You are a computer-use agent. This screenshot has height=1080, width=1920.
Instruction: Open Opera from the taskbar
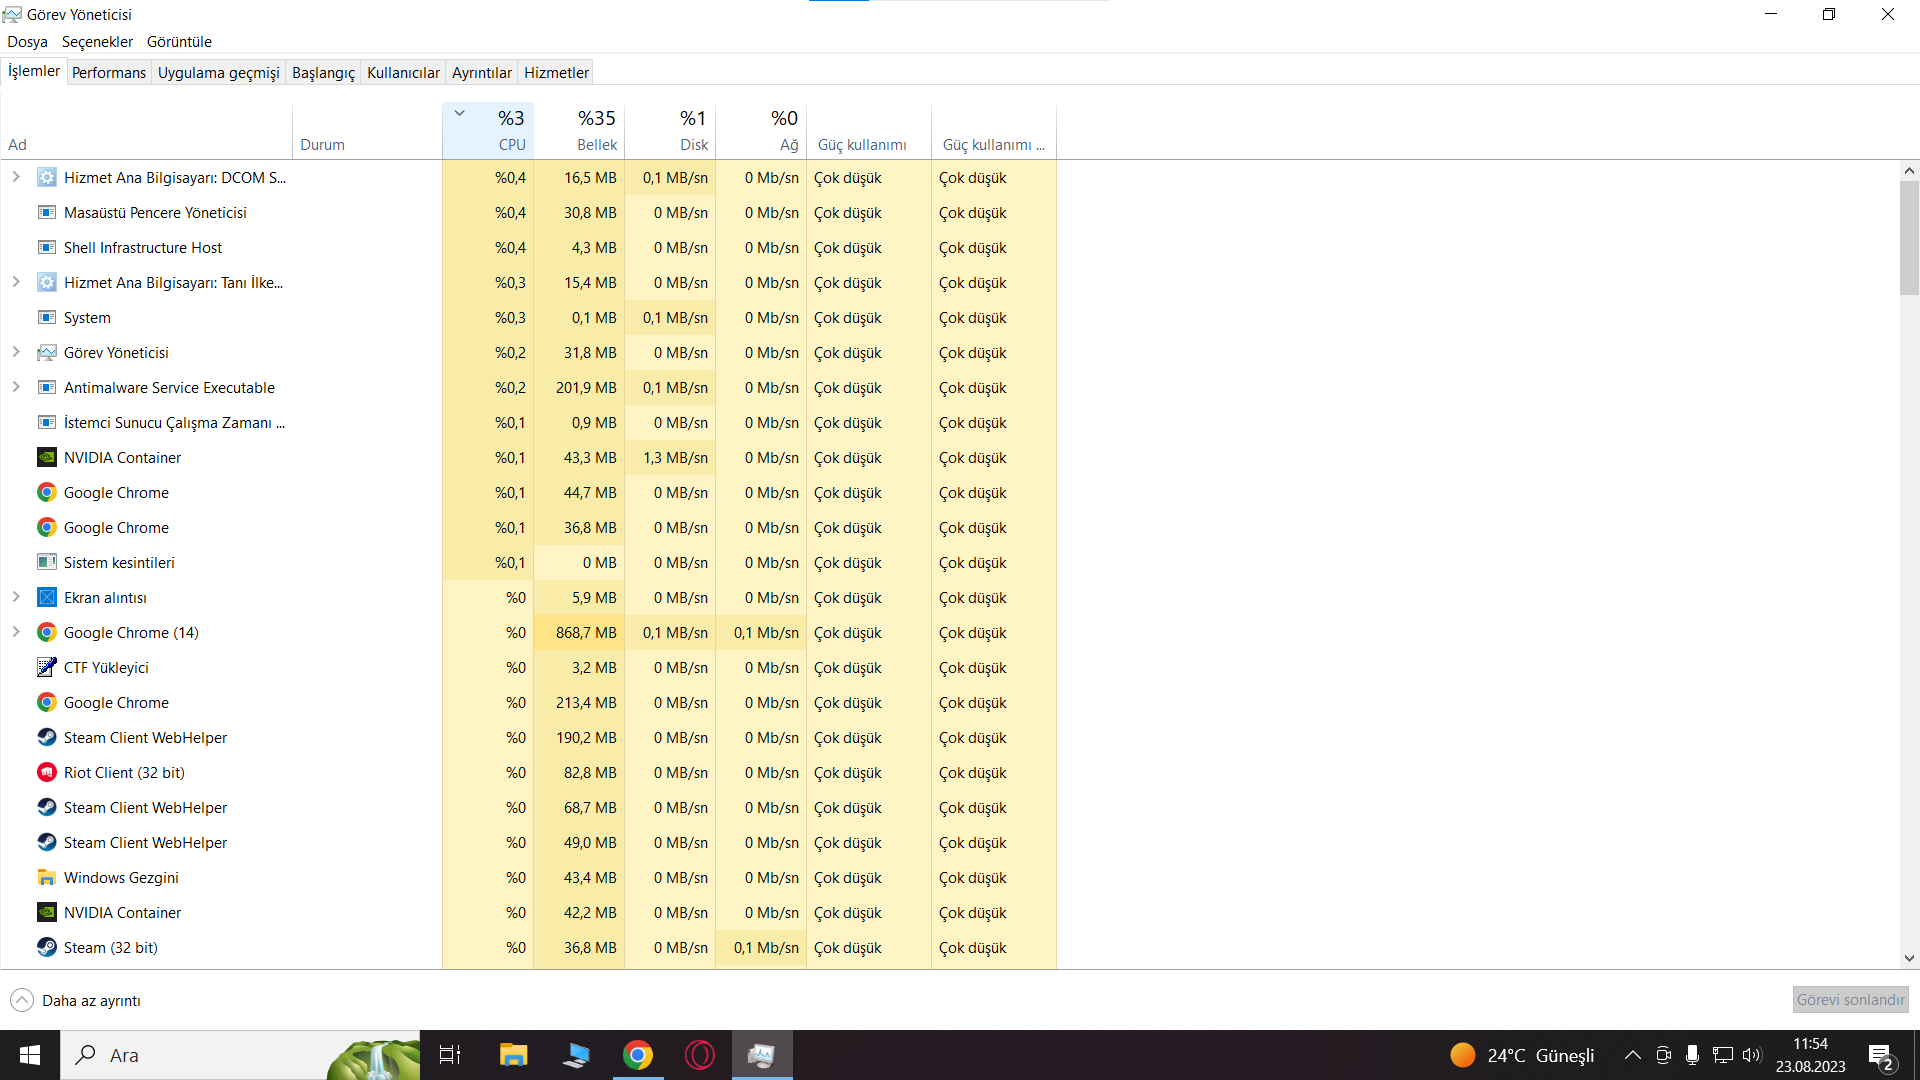700,1055
